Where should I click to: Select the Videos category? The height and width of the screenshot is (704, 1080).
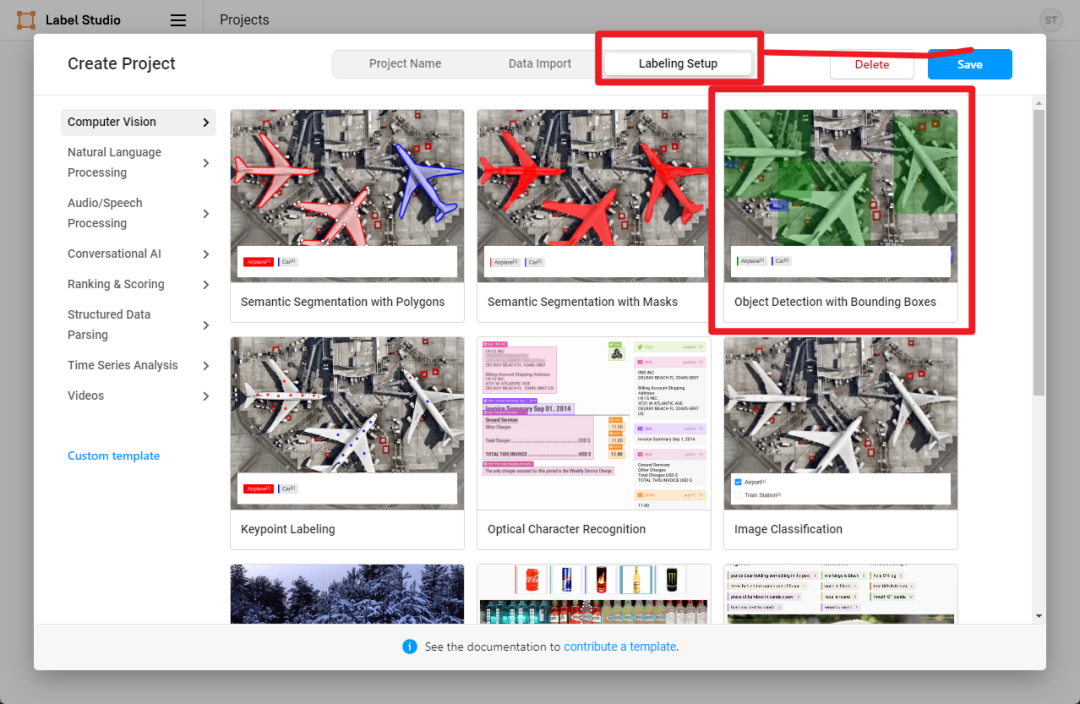(x=138, y=396)
